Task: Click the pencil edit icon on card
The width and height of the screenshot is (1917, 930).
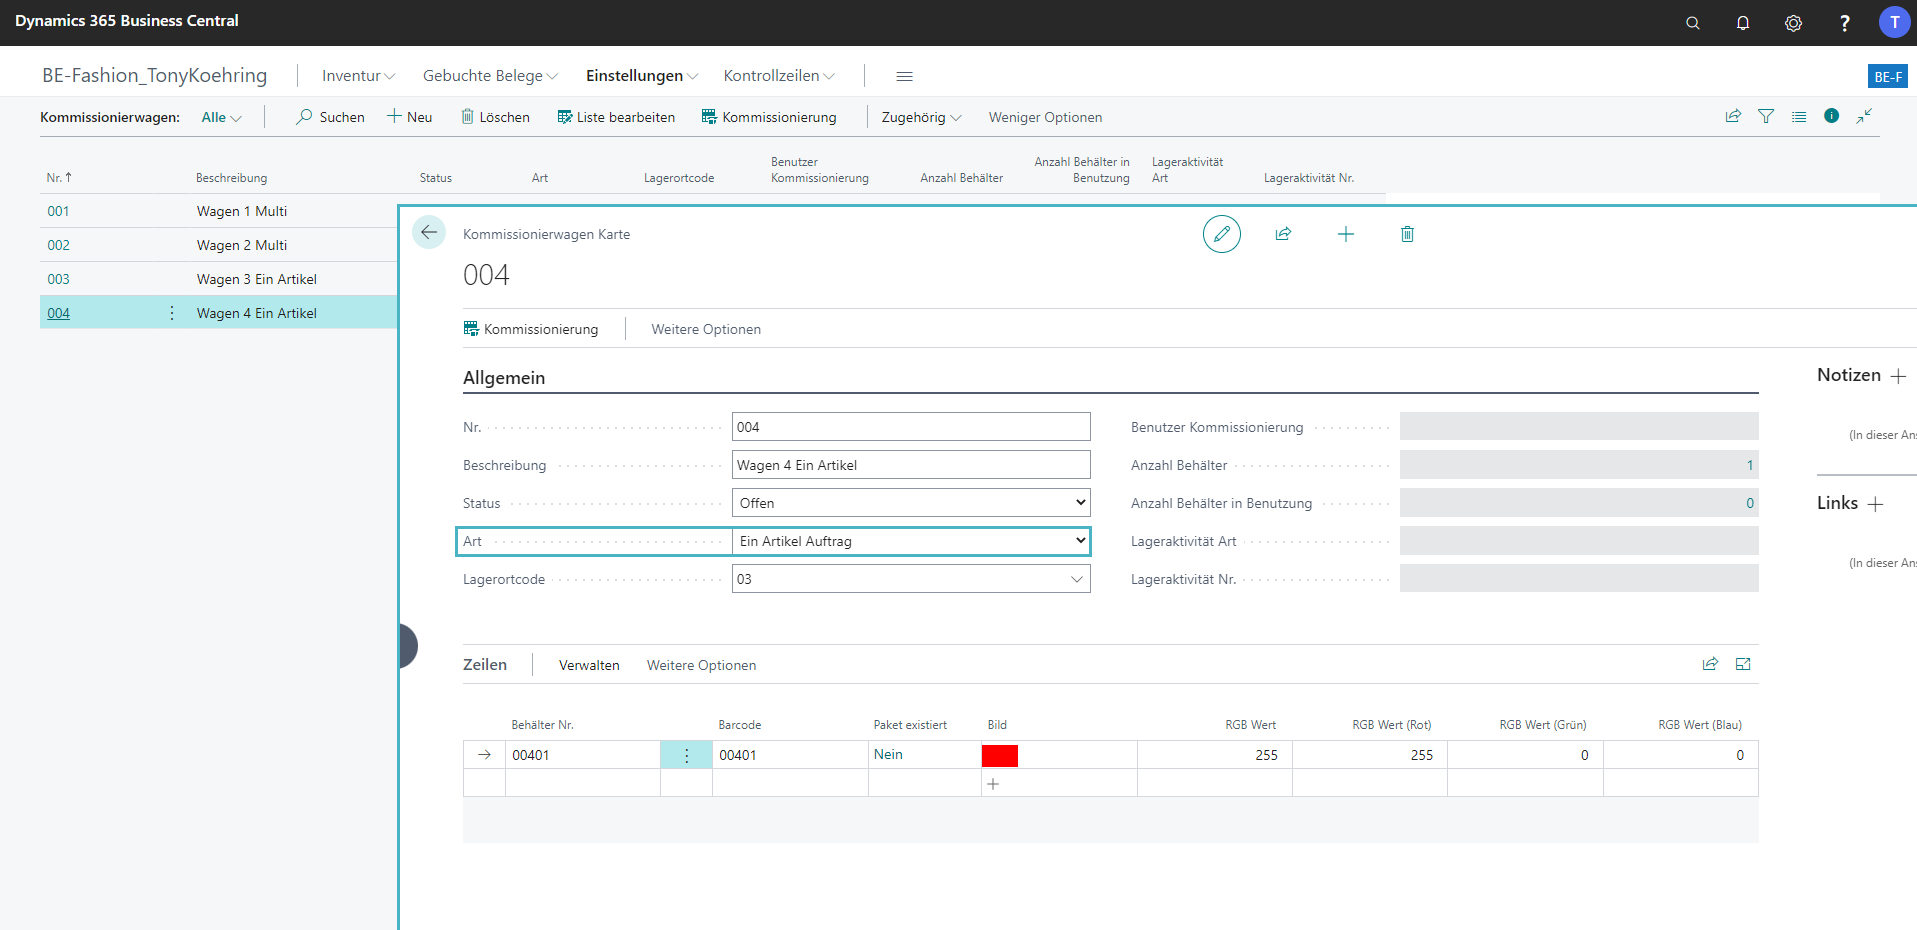Action: (1221, 234)
